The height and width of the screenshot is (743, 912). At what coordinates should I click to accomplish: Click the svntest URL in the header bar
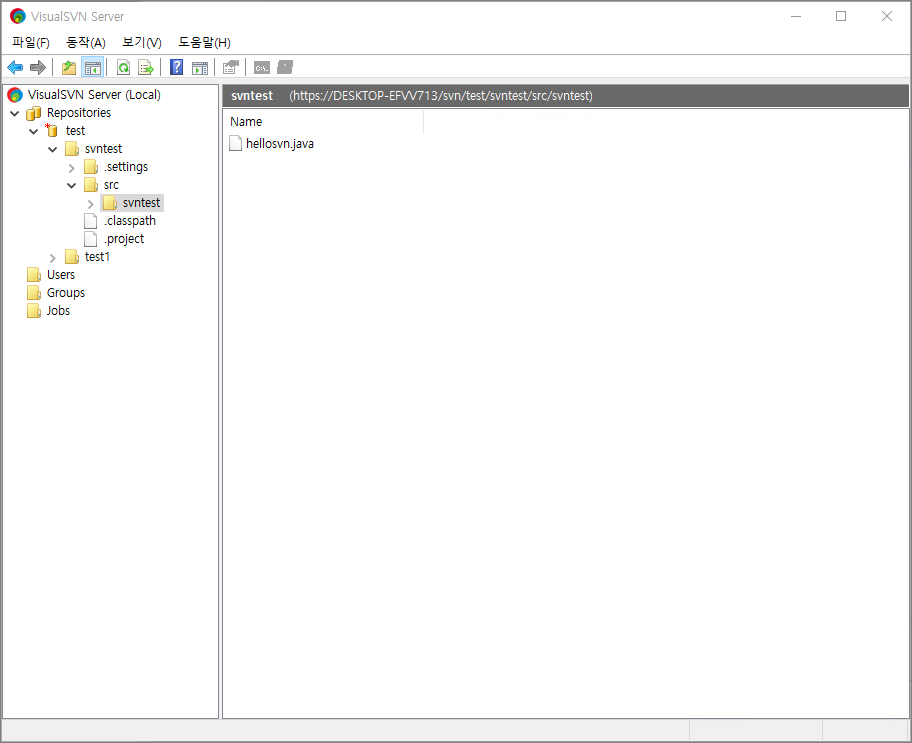click(x=441, y=95)
